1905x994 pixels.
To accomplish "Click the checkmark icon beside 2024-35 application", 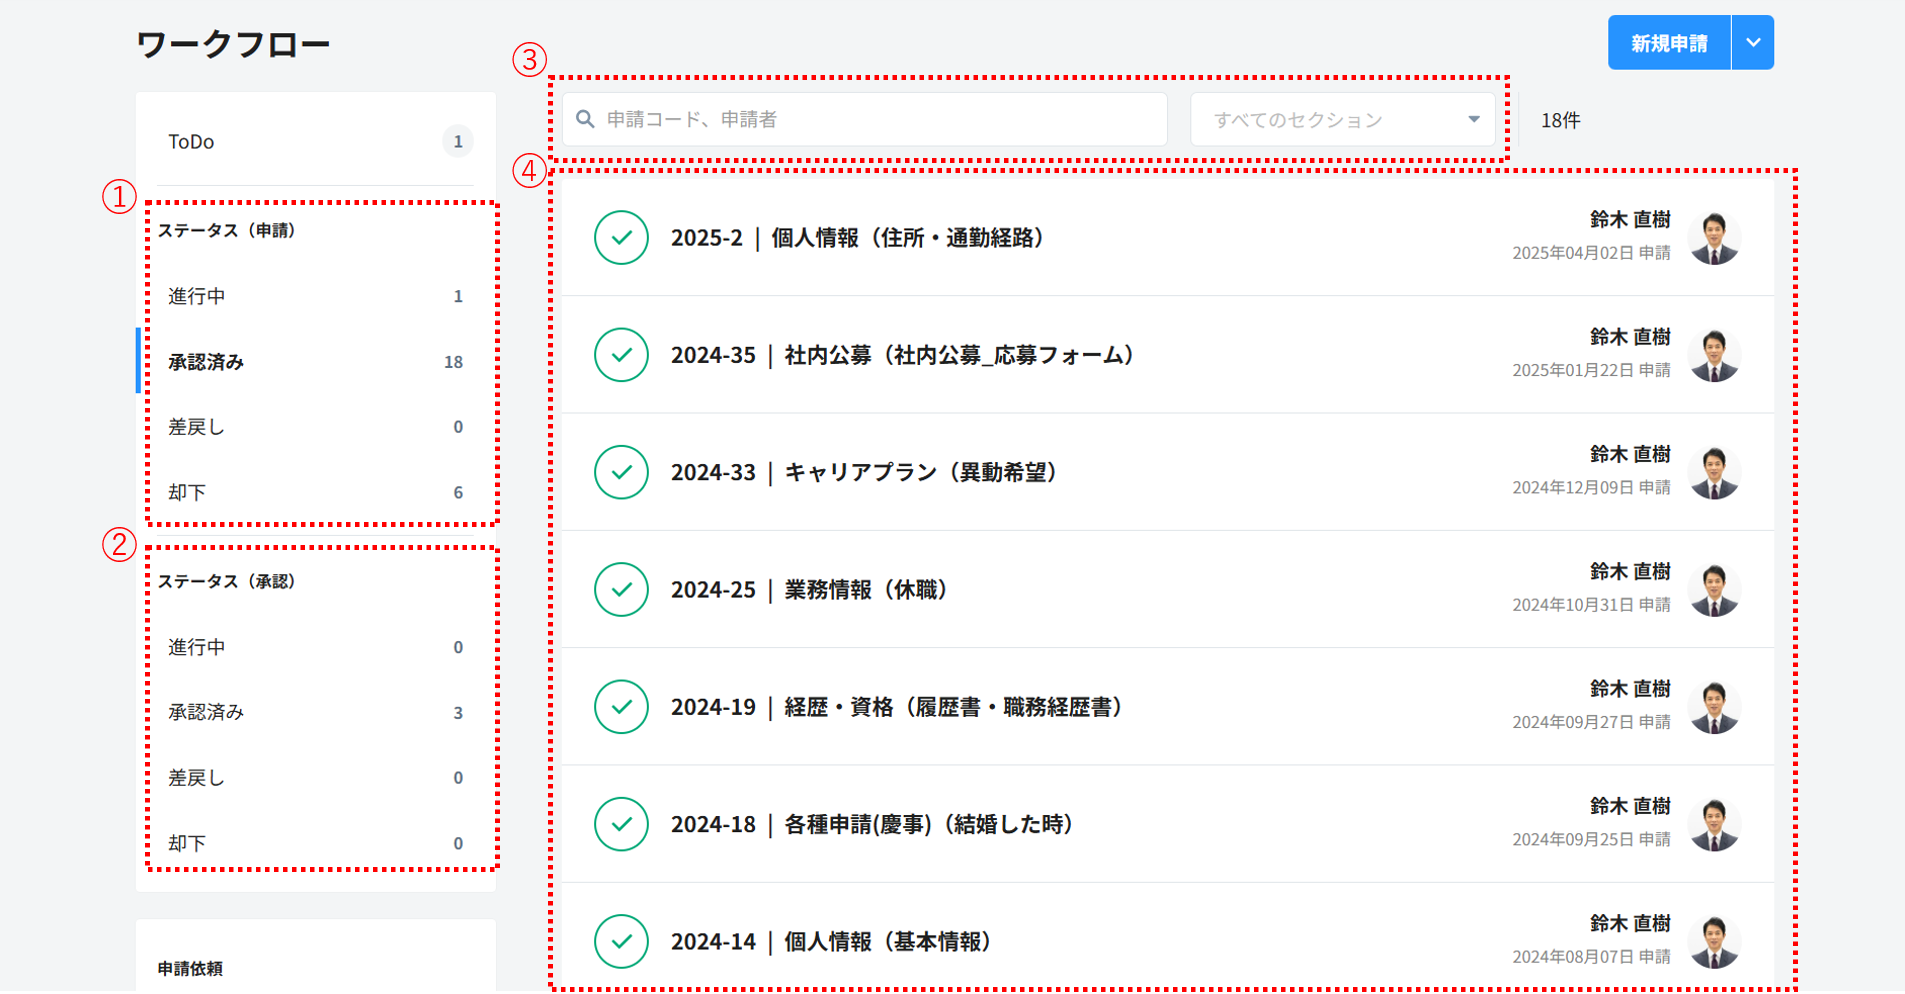I will [621, 355].
